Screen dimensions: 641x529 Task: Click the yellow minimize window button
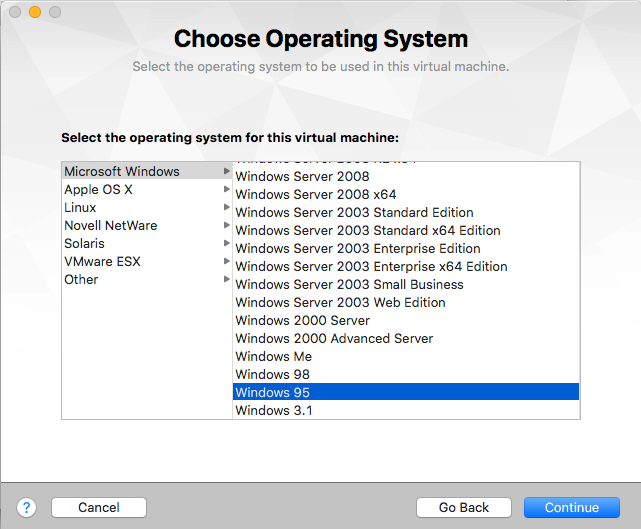click(35, 12)
